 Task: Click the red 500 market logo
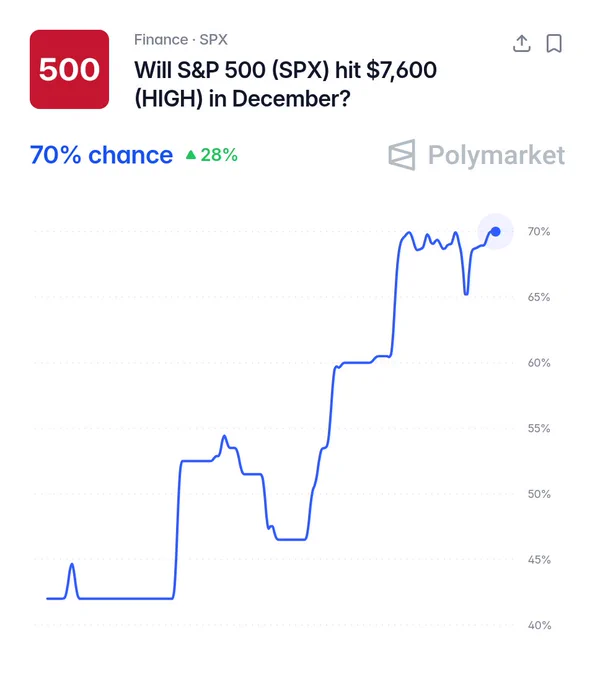coord(69,69)
